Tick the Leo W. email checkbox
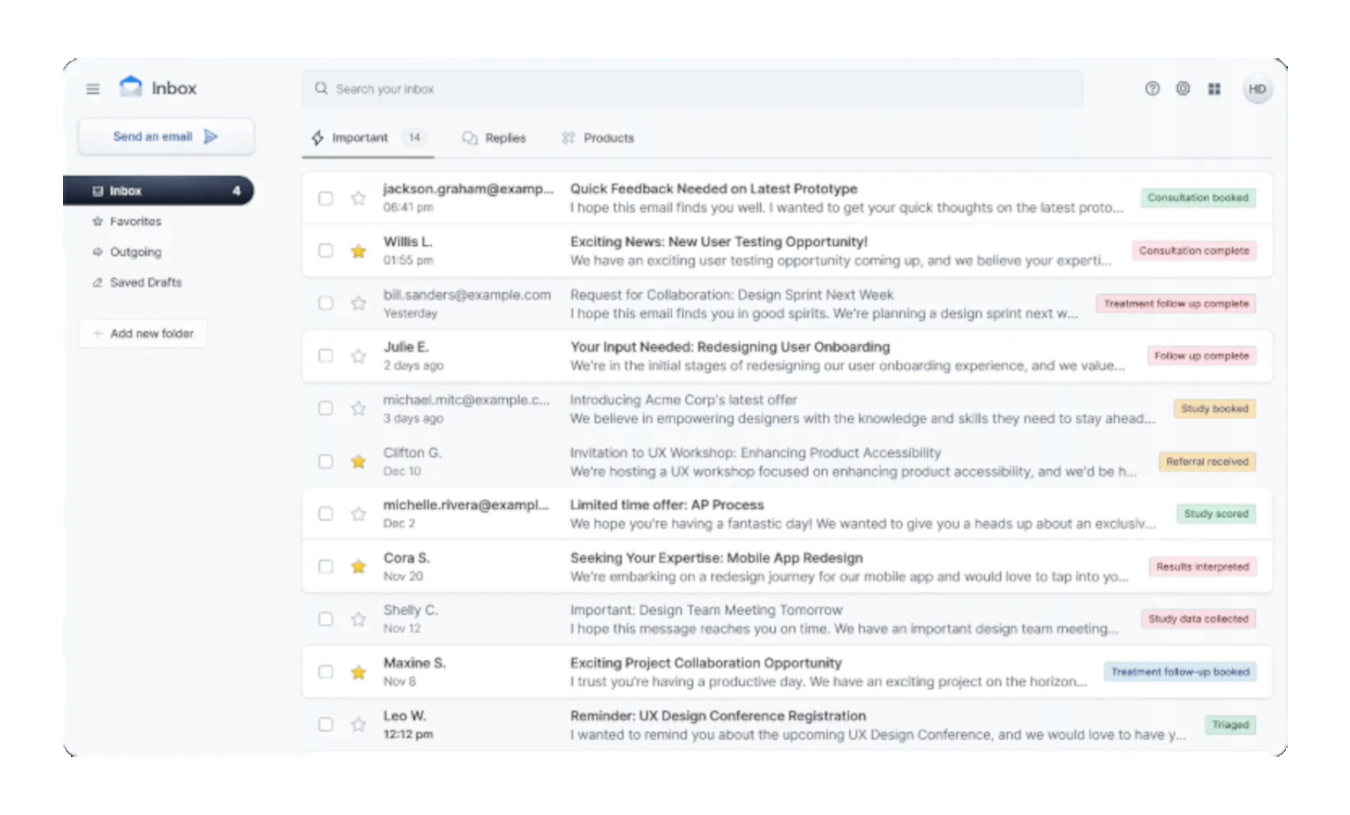This screenshot has width=1350, height=815. pyautogui.click(x=326, y=724)
